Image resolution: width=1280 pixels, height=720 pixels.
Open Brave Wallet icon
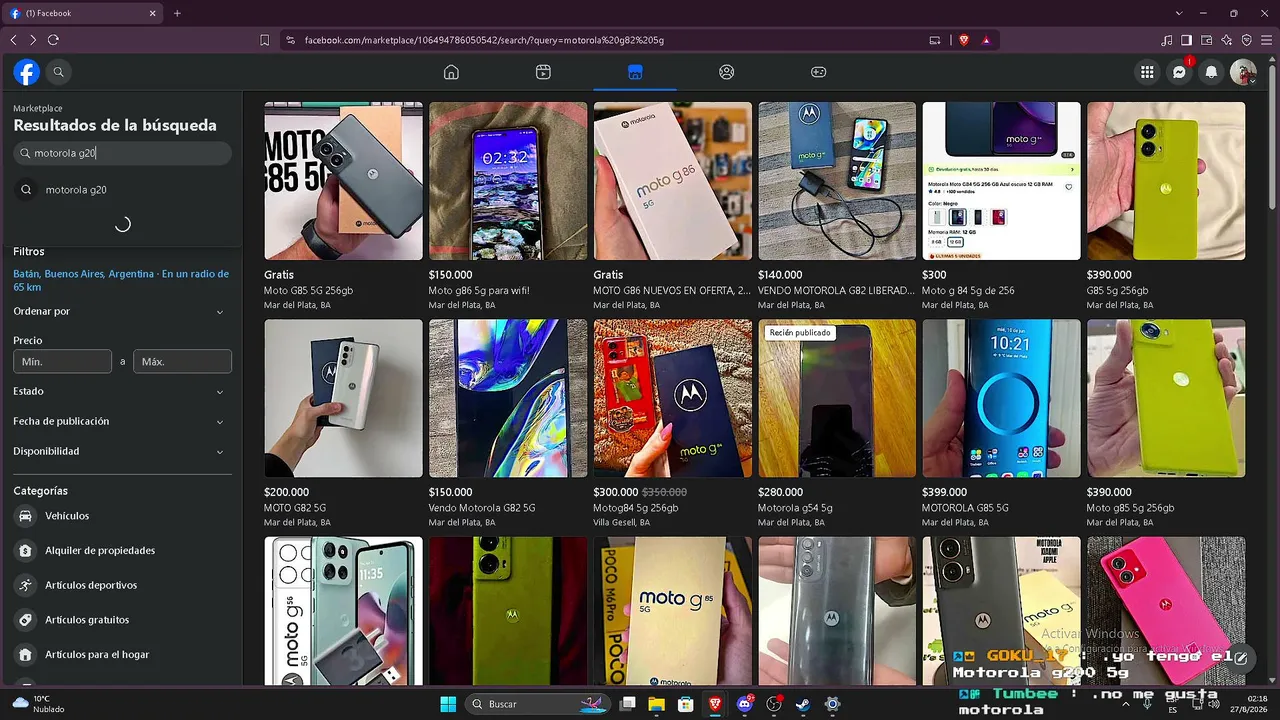coord(1207,40)
